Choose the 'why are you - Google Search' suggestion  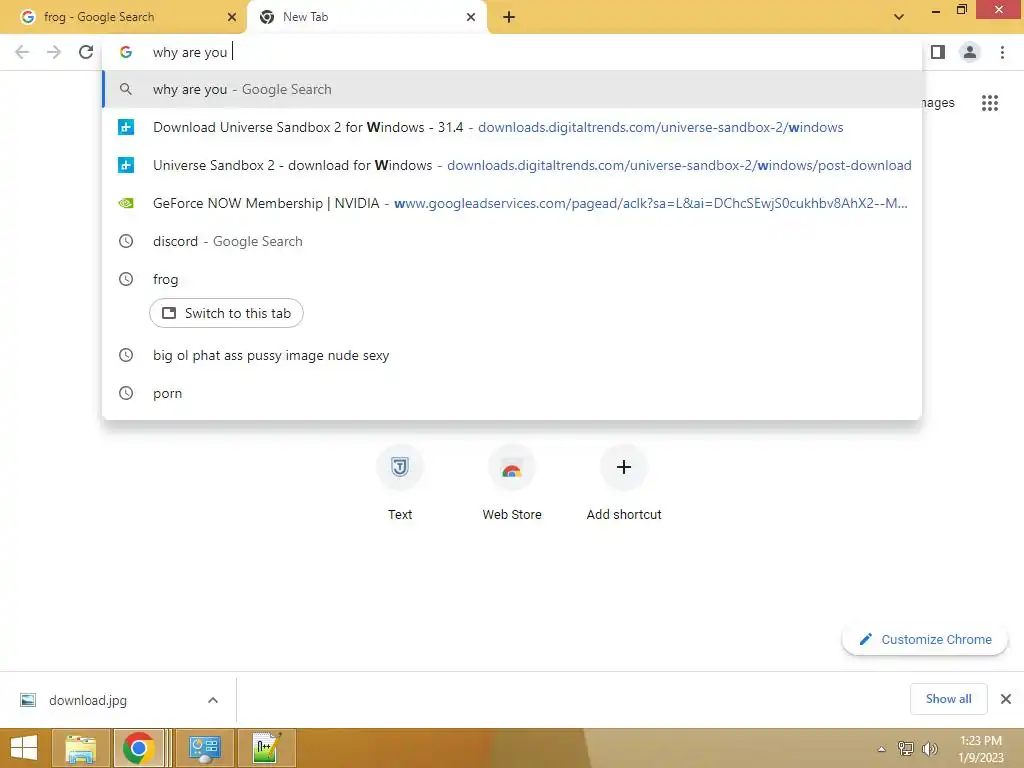[512, 89]
